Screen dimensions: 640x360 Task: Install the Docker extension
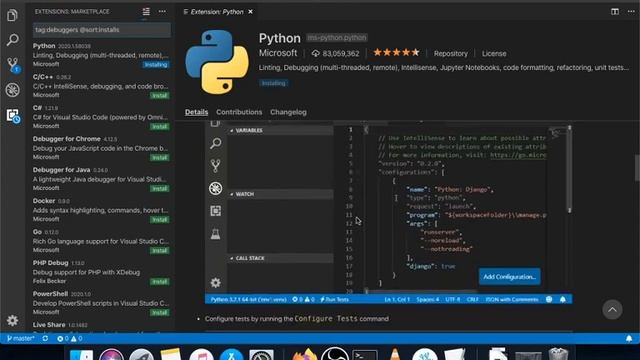click(x=160, y=220)
